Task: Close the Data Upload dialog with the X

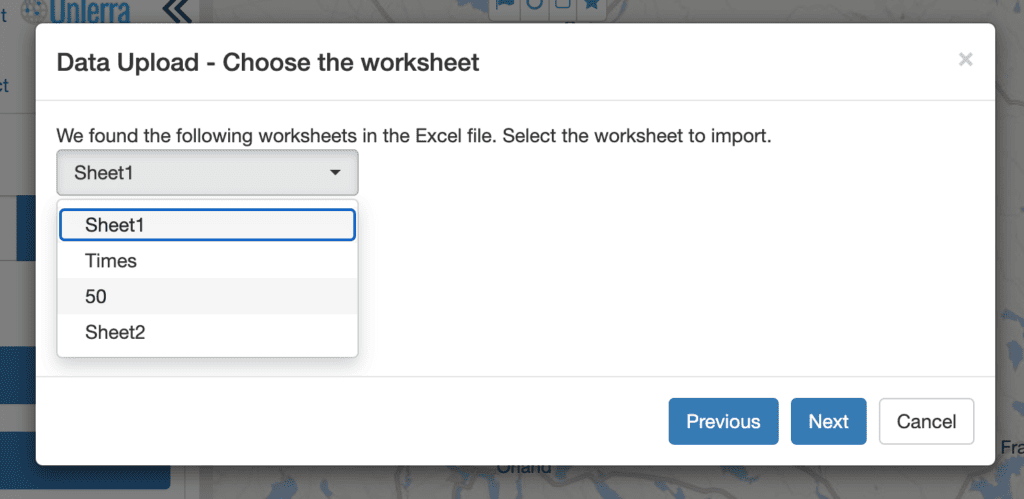Action: point(965,60)
